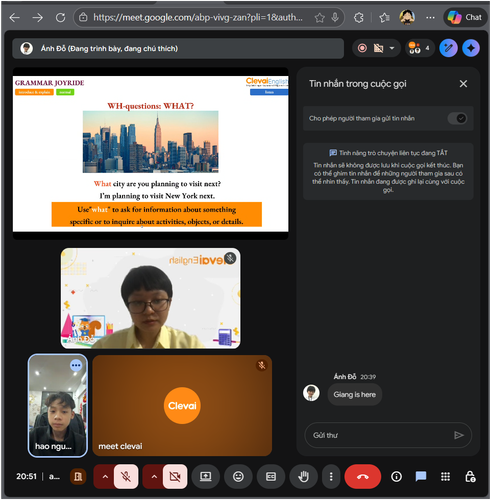This screenshot has width=491, height=500.
Task: Focus the Gửi thư message field
Action: pos(380,435)
